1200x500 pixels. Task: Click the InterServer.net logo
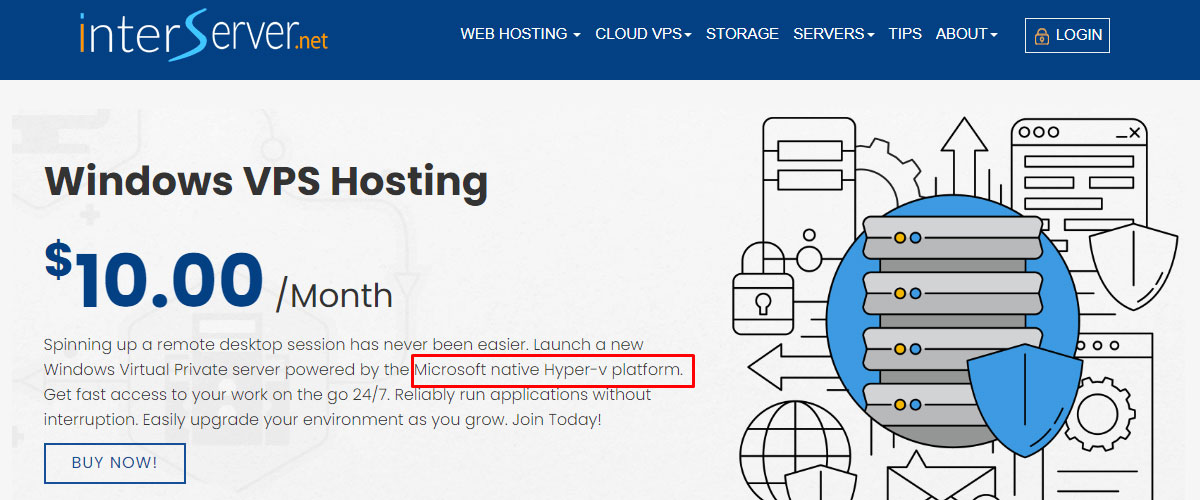[204, 34]
